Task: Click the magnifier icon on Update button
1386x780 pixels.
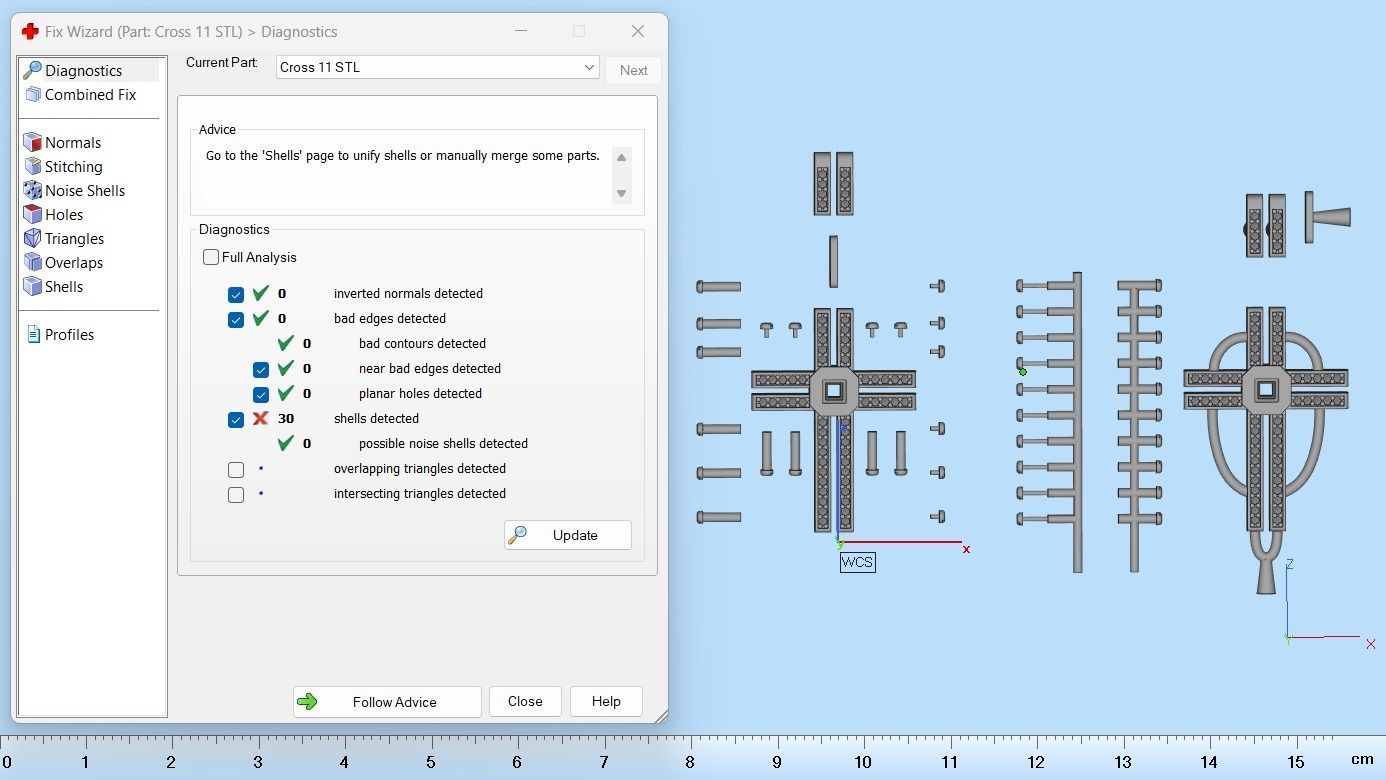Action: click(517, 535)
